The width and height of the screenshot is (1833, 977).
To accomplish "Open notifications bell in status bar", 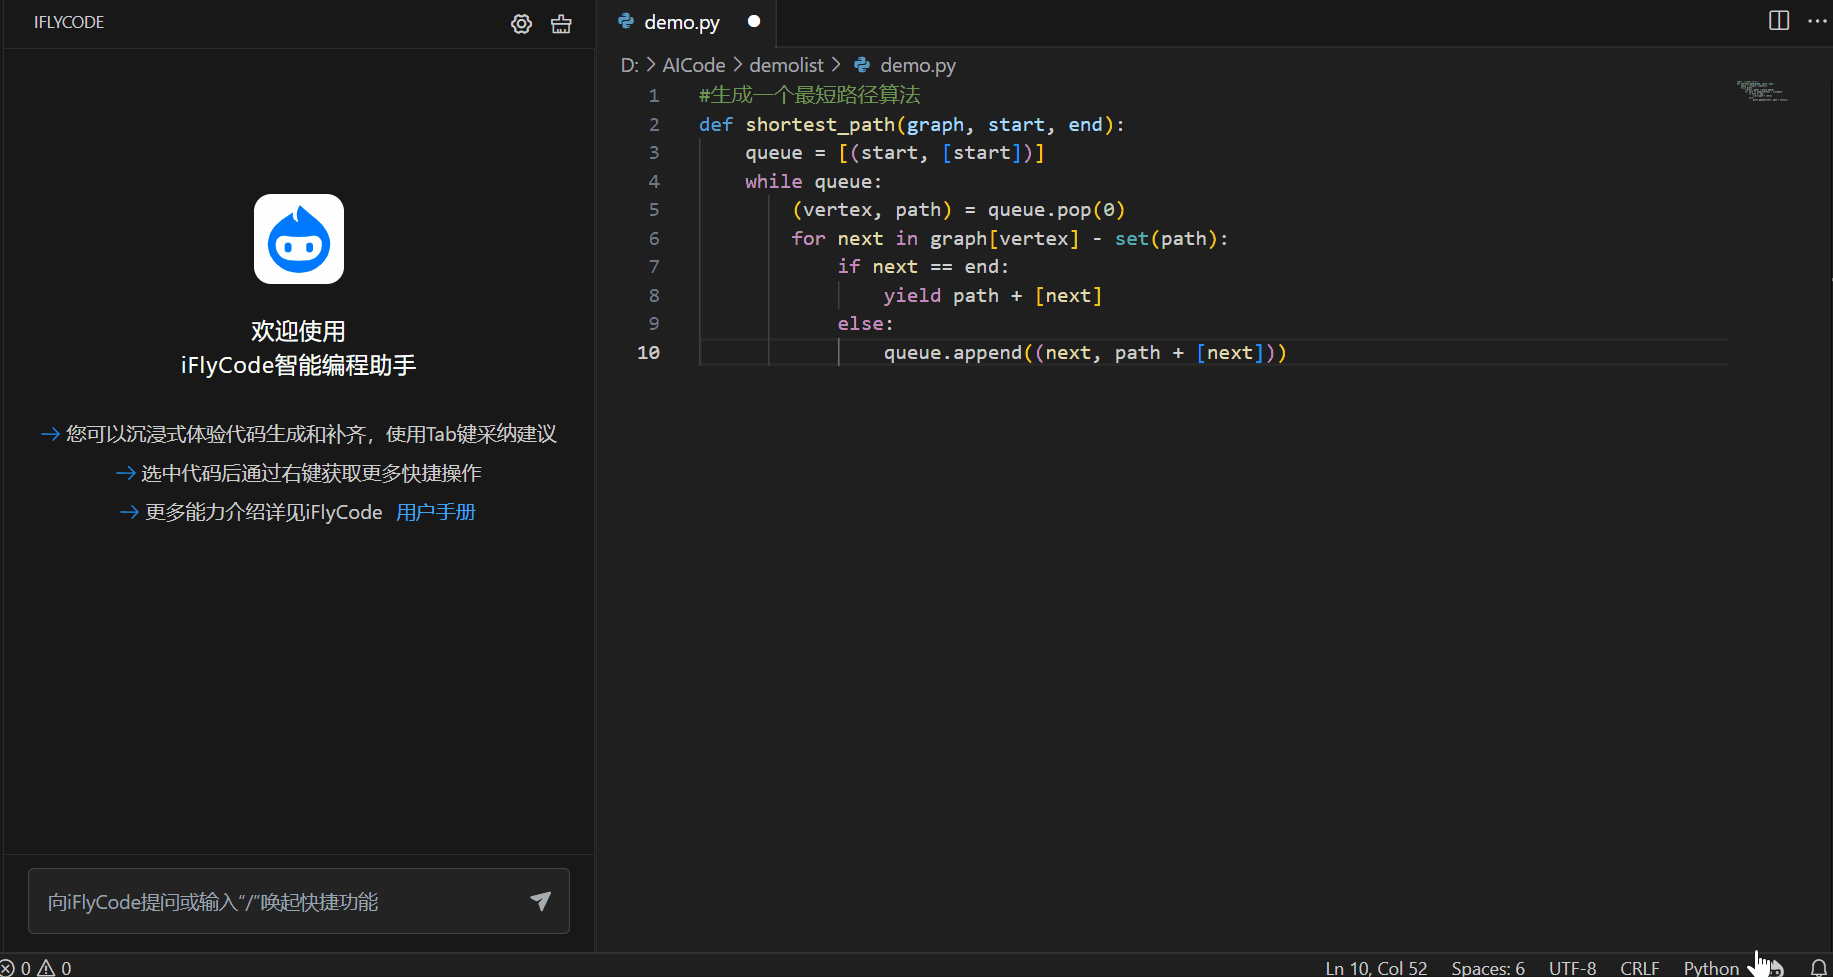I will 1818,967.
